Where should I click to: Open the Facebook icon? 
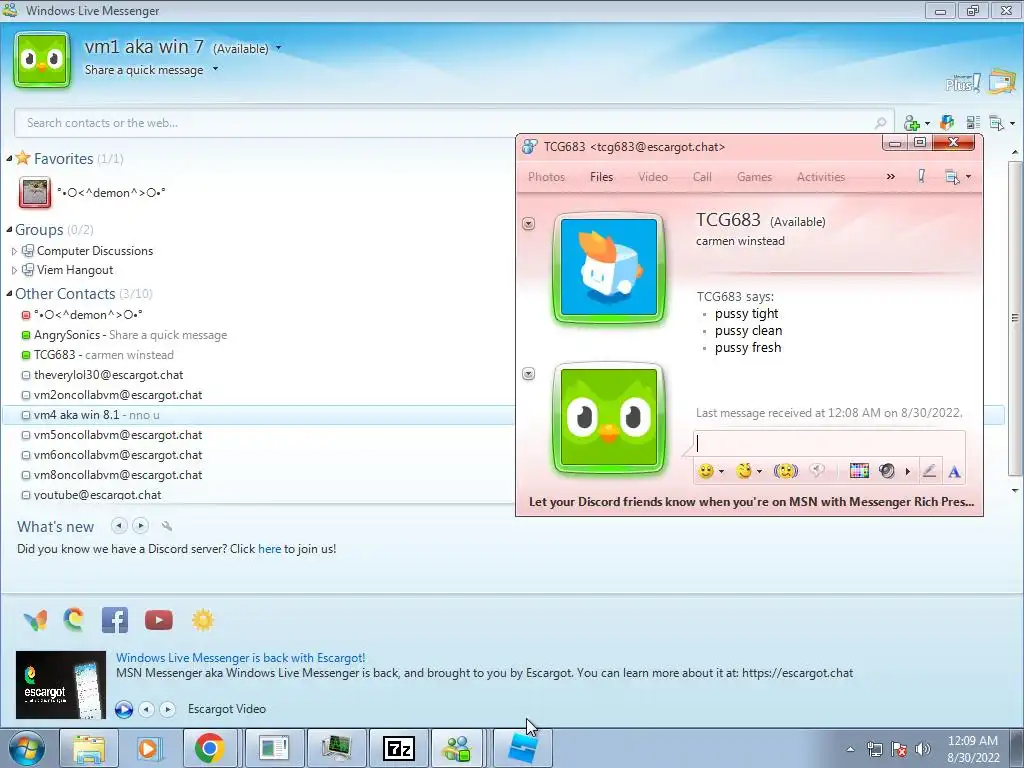[115, 620]
